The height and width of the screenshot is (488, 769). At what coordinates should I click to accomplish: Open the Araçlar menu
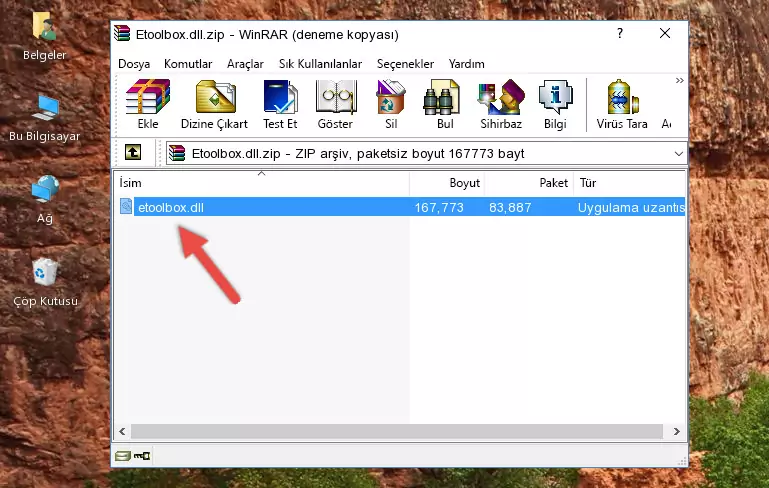click(x=245, y=64)
